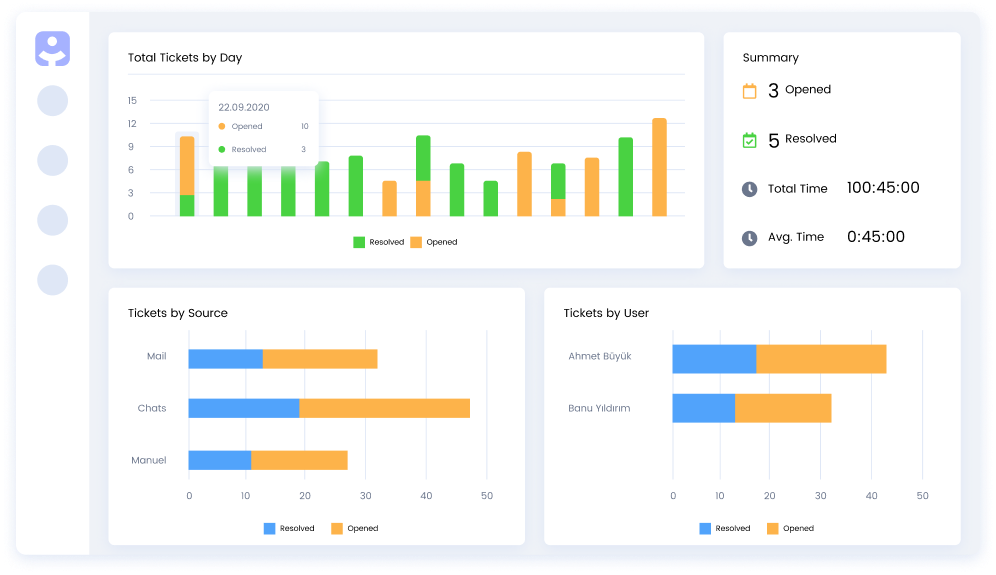This screenshot has width=996, height=575.
Task: Open the topmost circular sidebar item below logo
Action: tap(52, 101)
